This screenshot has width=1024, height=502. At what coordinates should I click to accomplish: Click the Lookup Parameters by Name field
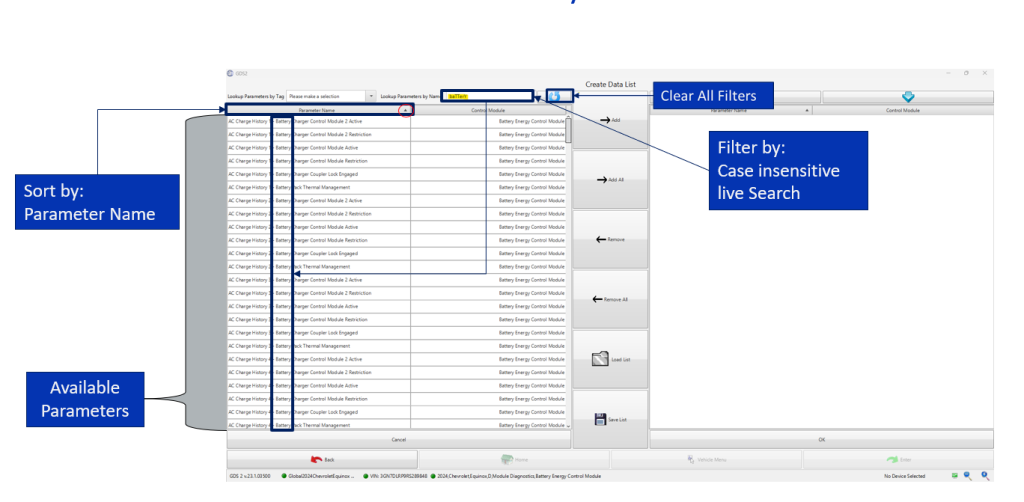pyautogui.click(x=487, y=96)
